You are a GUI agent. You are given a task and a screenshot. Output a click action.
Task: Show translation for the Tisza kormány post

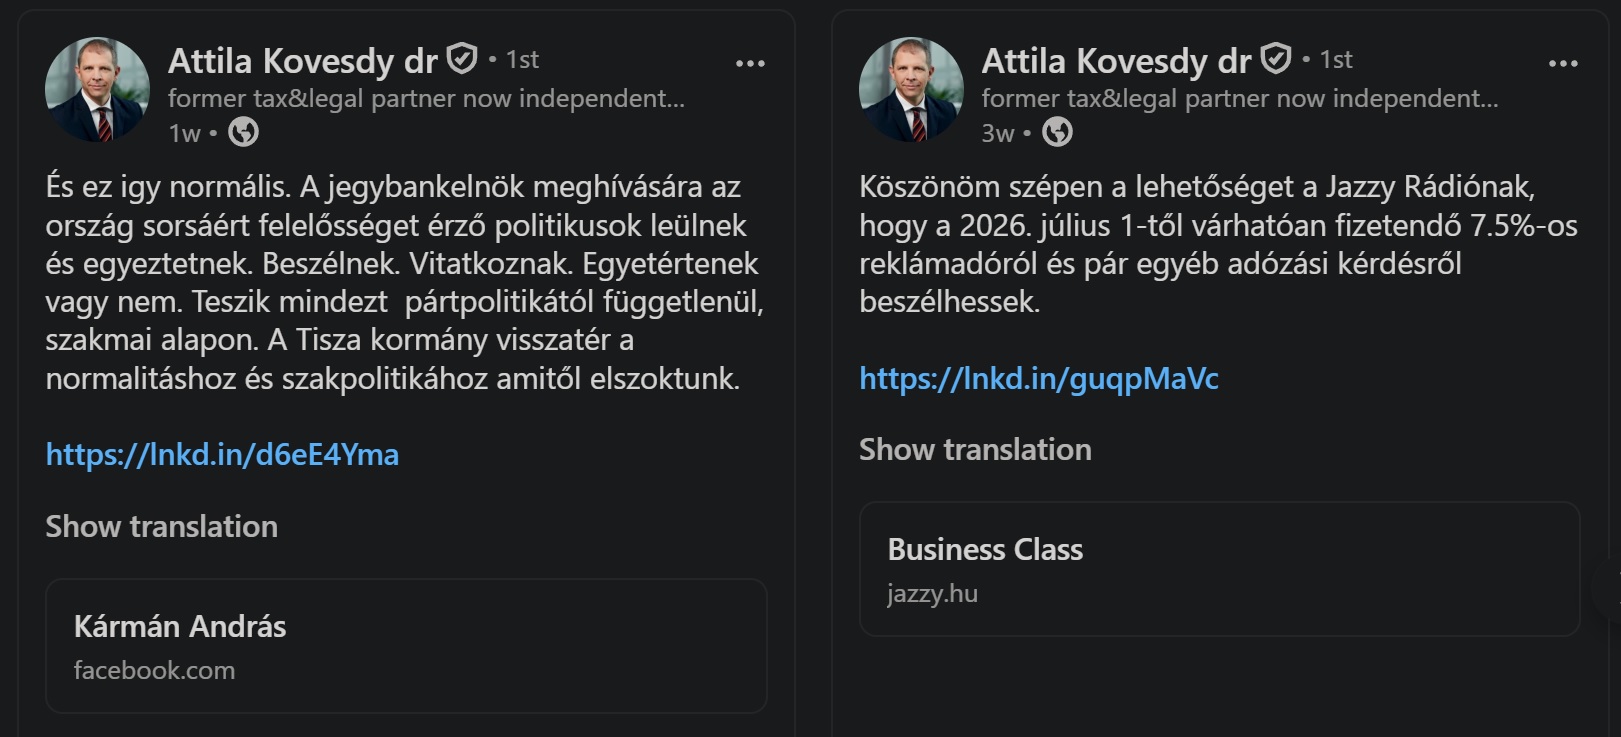tap(162, 527)
